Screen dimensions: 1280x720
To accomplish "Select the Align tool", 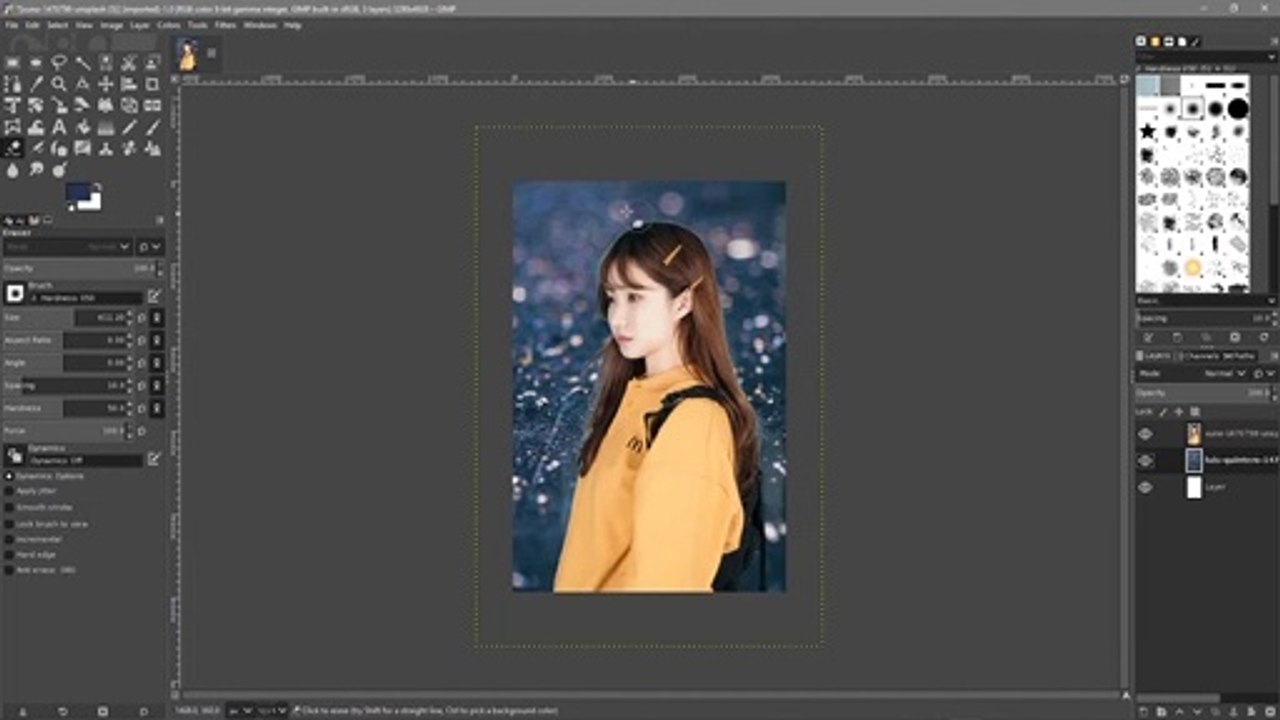I will click(129, 84).
